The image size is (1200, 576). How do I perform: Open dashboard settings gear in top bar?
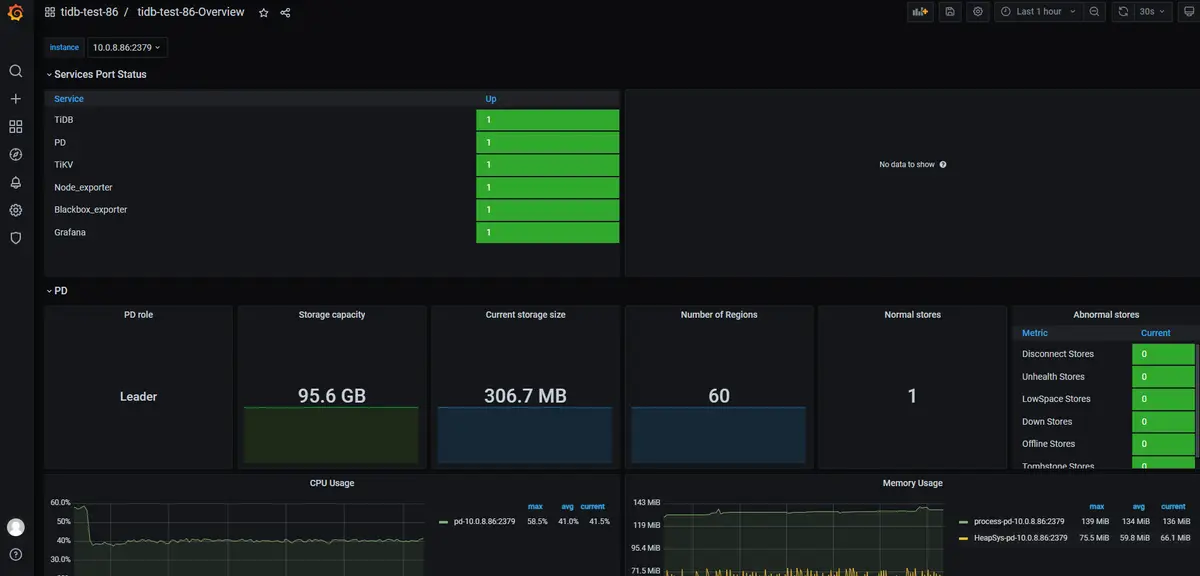pos(978,12)
